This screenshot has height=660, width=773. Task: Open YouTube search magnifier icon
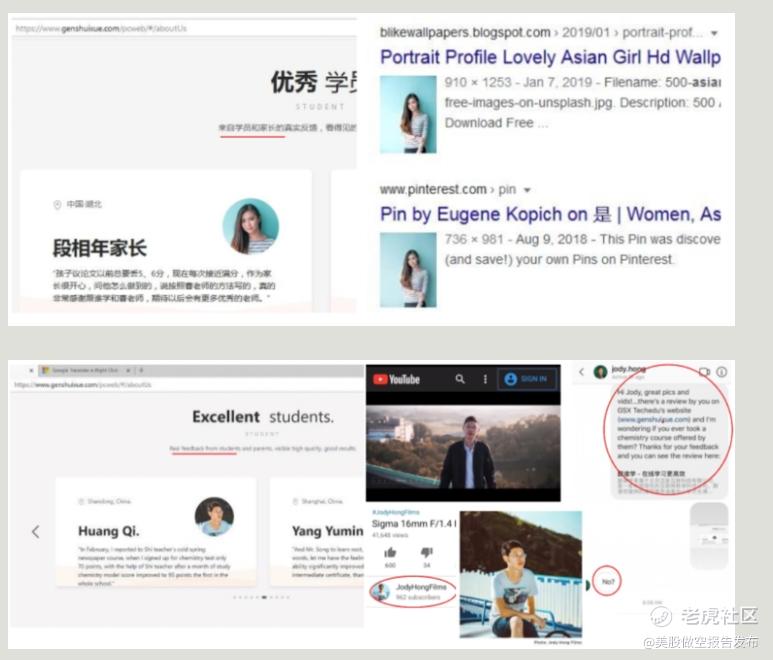460,379
